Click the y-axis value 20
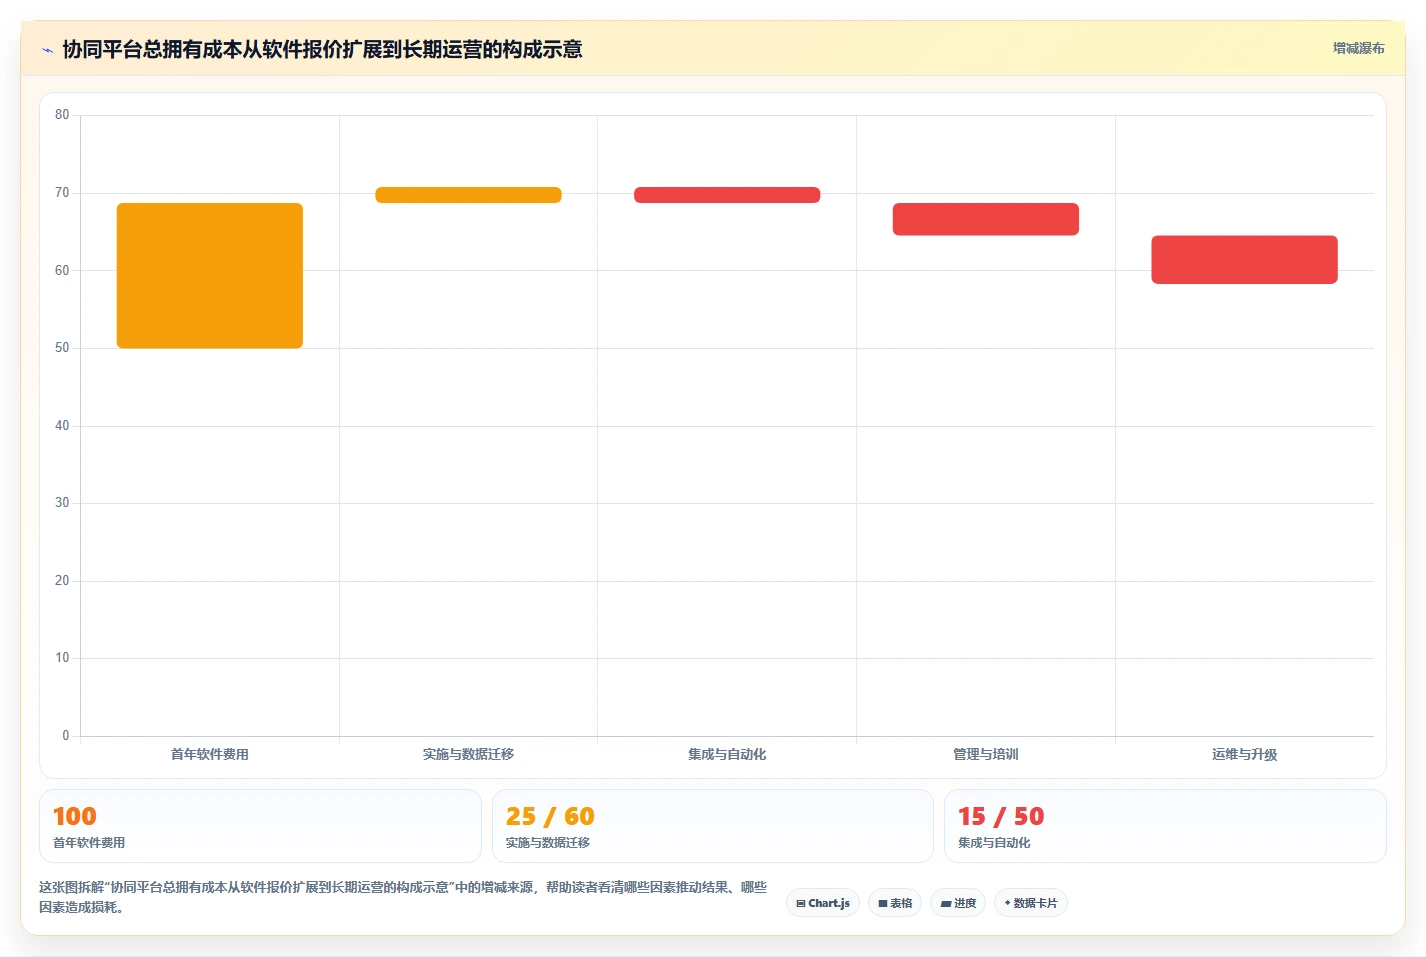This screenshot has height=957, width=1426. [62, 581]
